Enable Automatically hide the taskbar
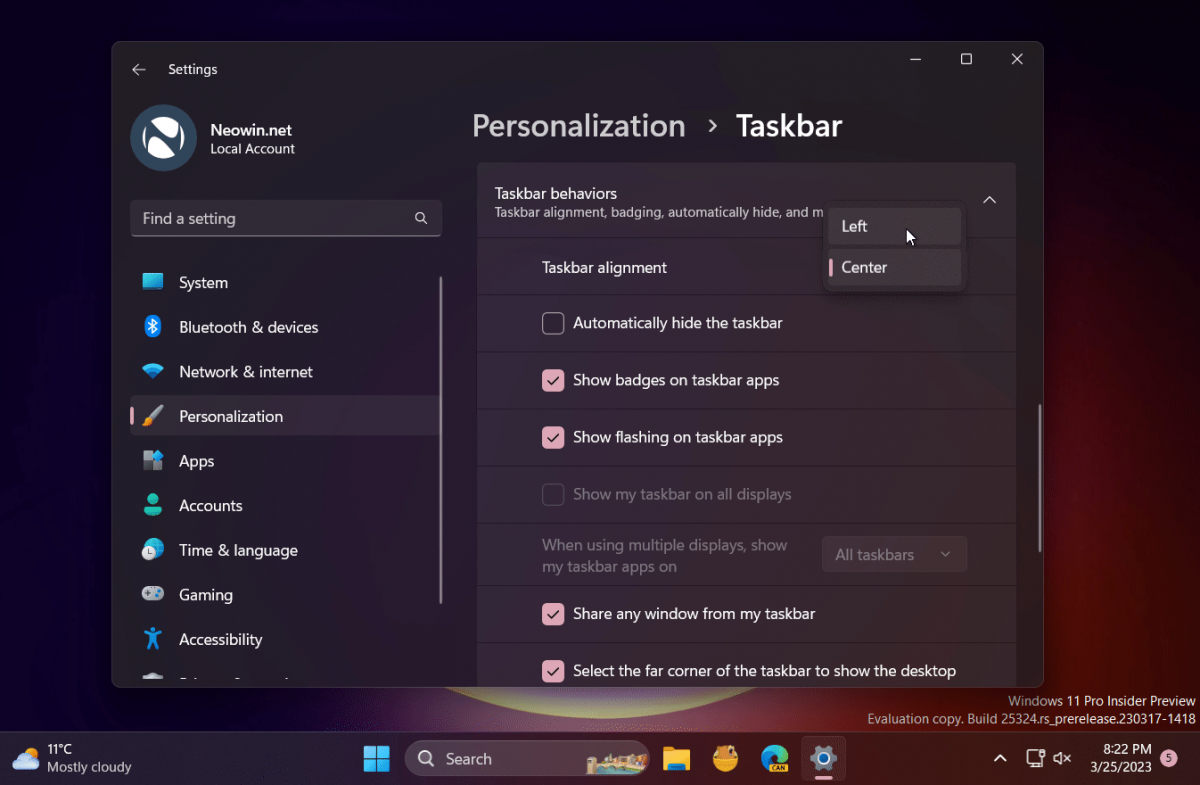Screen dimensions: 1200x785 pyautogui.click(x=553, y=323)
